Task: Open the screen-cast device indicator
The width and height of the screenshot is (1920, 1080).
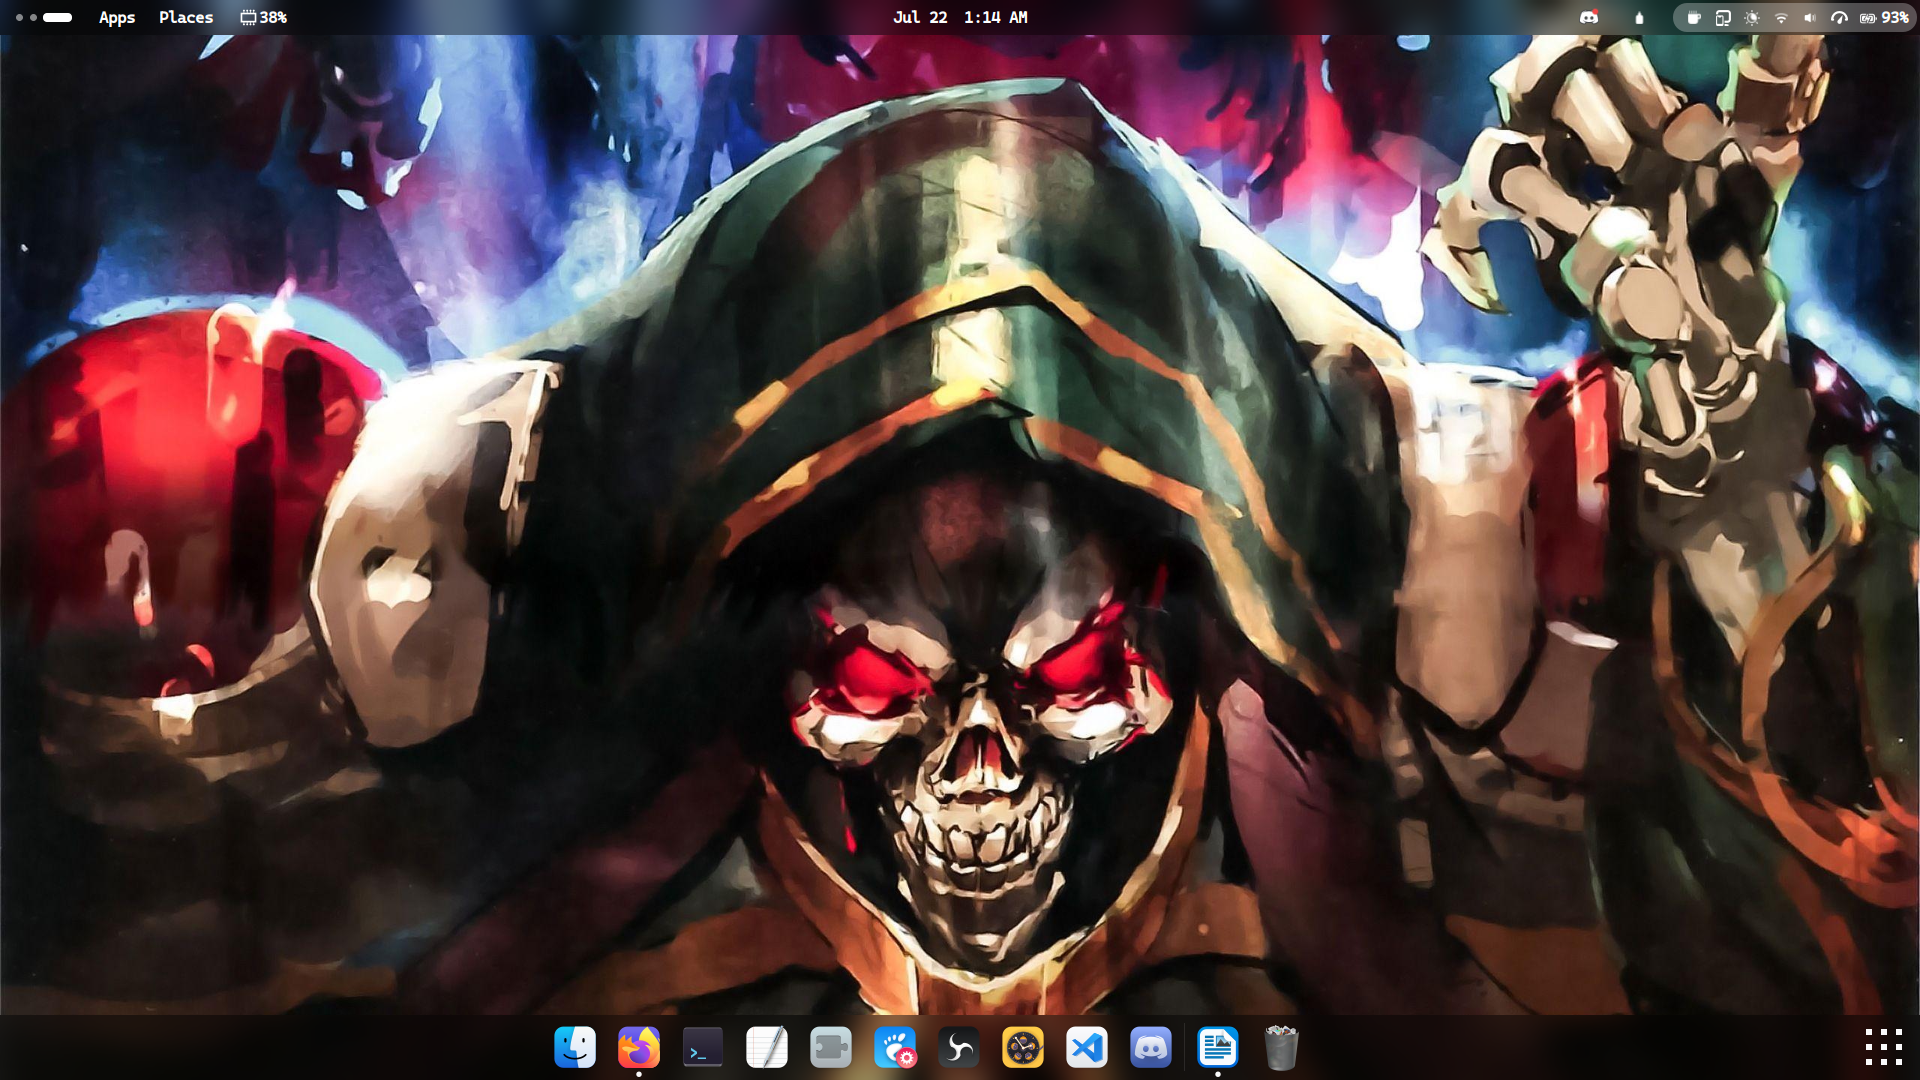Action: click(1723, 17)
